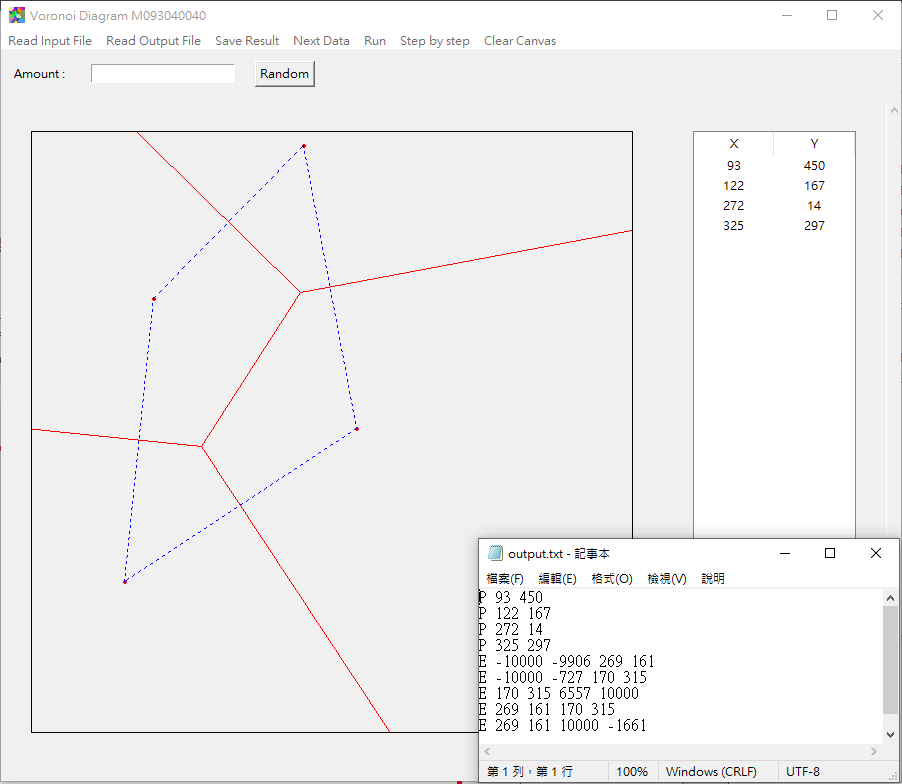This screenshot has width=902, height=784.
Task: Open Notepad 格式(O) menu
Action: 612,579
